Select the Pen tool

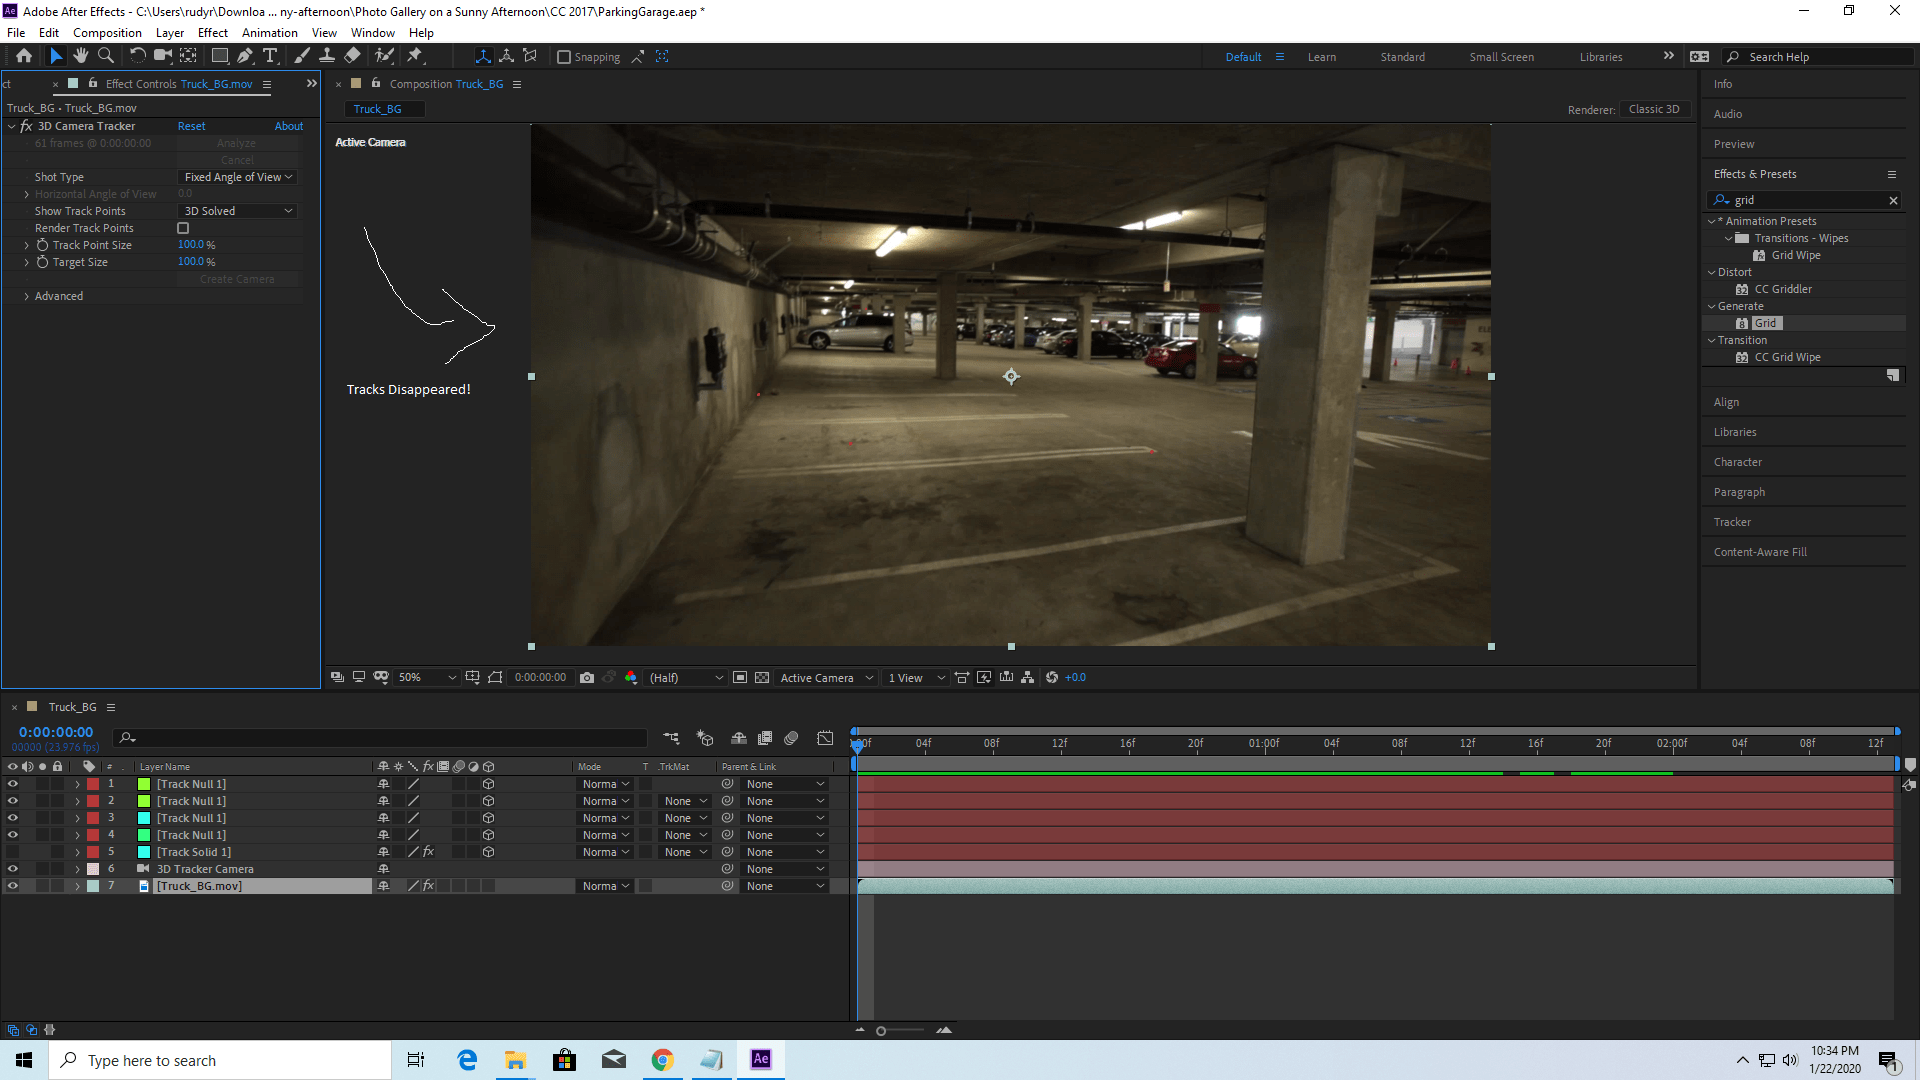coord(245,56)
